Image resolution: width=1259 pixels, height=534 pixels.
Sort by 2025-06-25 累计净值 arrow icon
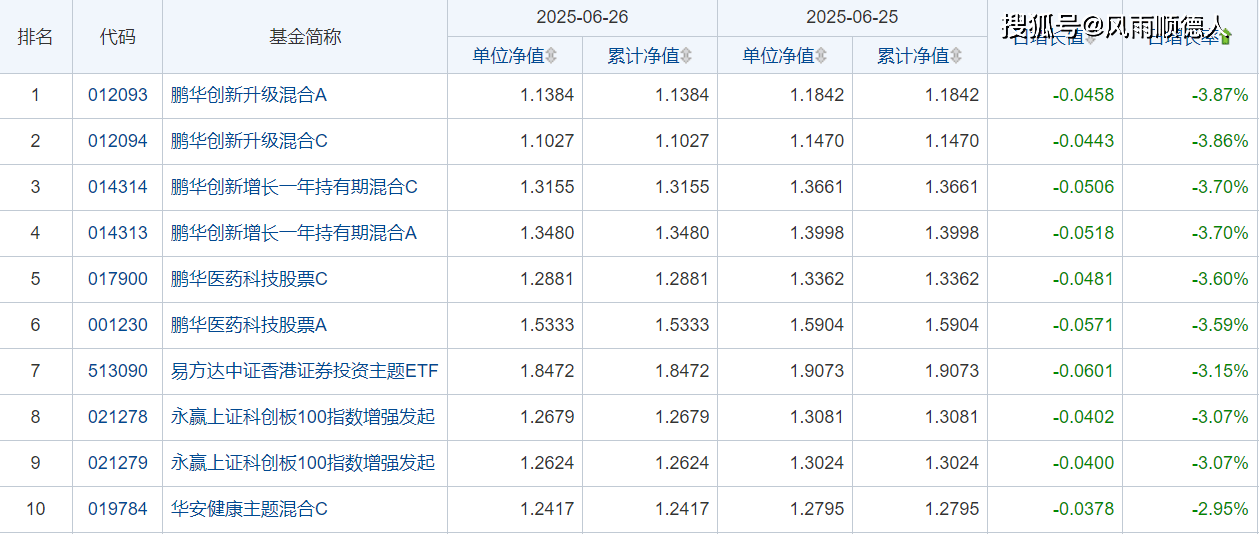(956, 56)
